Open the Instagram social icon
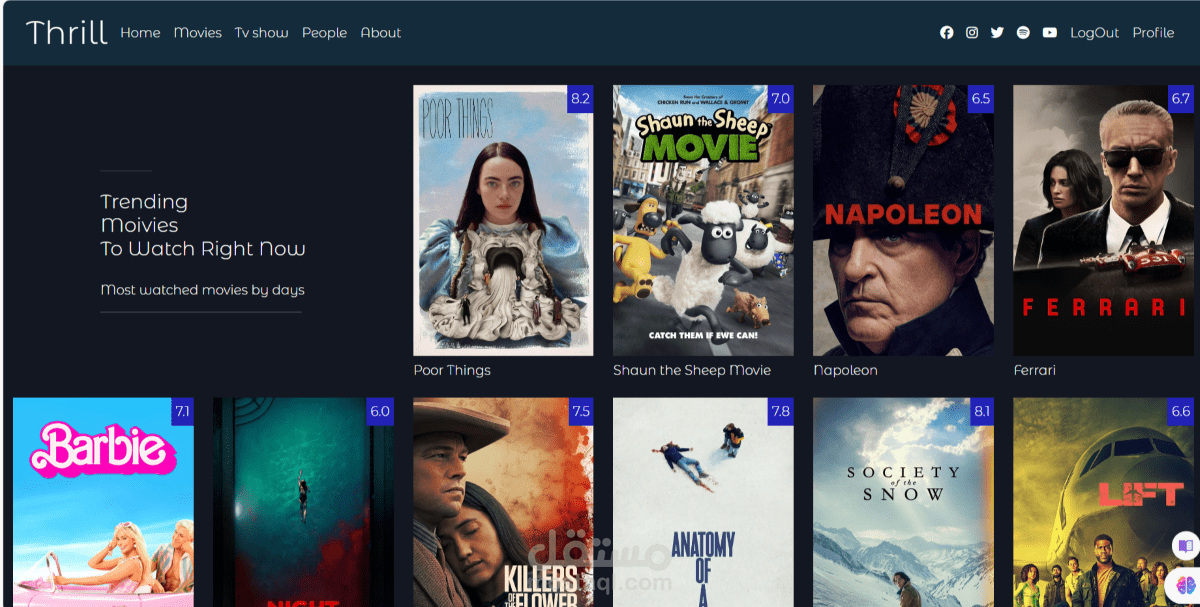Image resolution: width=1200 pixels, height=607 pixels. pos(972,33)
